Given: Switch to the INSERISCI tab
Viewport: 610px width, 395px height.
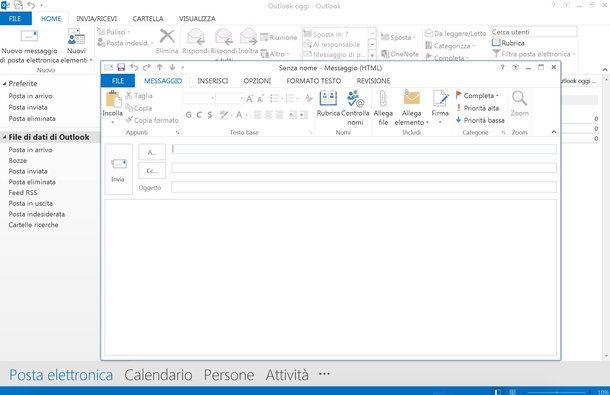Looking at the screenshot, I should point(212,81).
